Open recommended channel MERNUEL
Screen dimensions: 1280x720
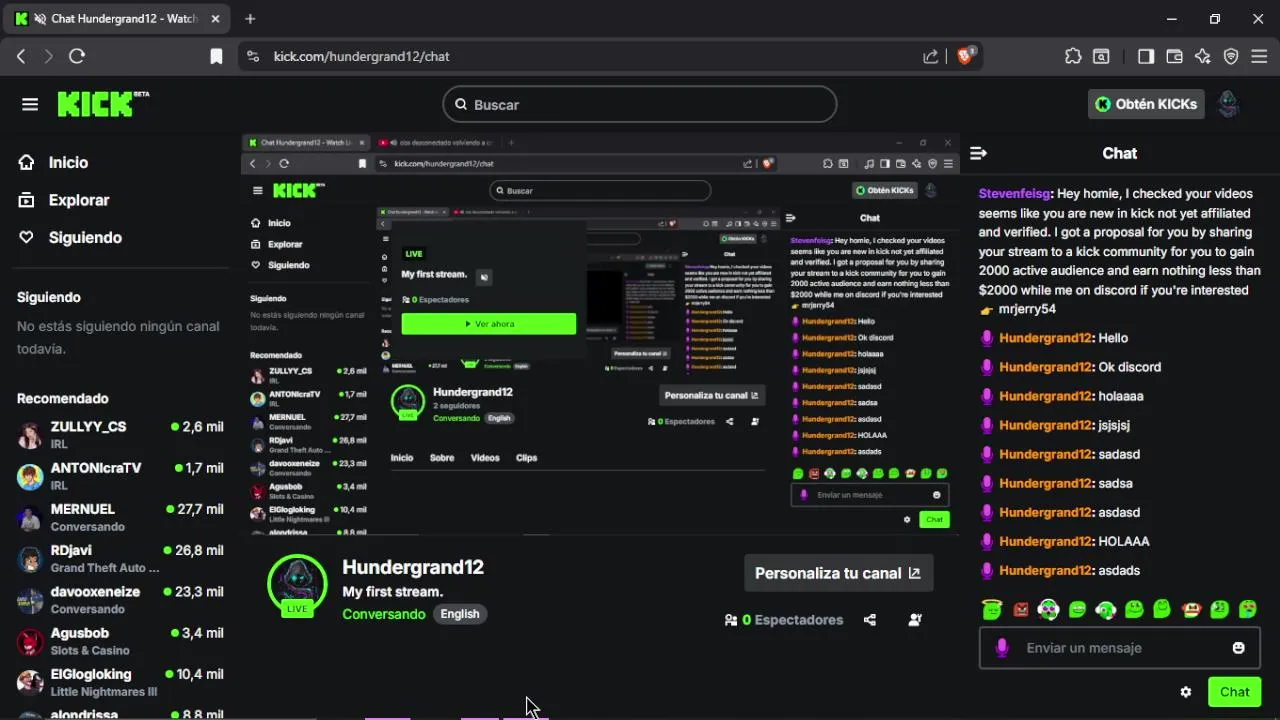(120, 517)
